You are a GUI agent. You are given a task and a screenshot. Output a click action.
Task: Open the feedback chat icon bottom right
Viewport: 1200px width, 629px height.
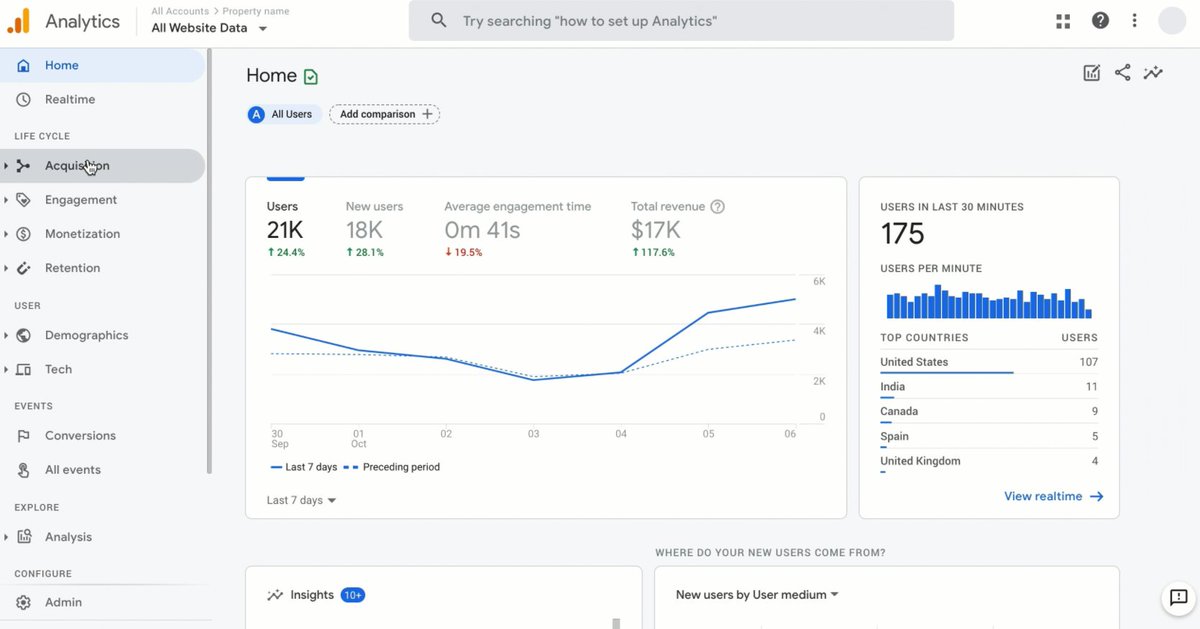point(1177,598)
